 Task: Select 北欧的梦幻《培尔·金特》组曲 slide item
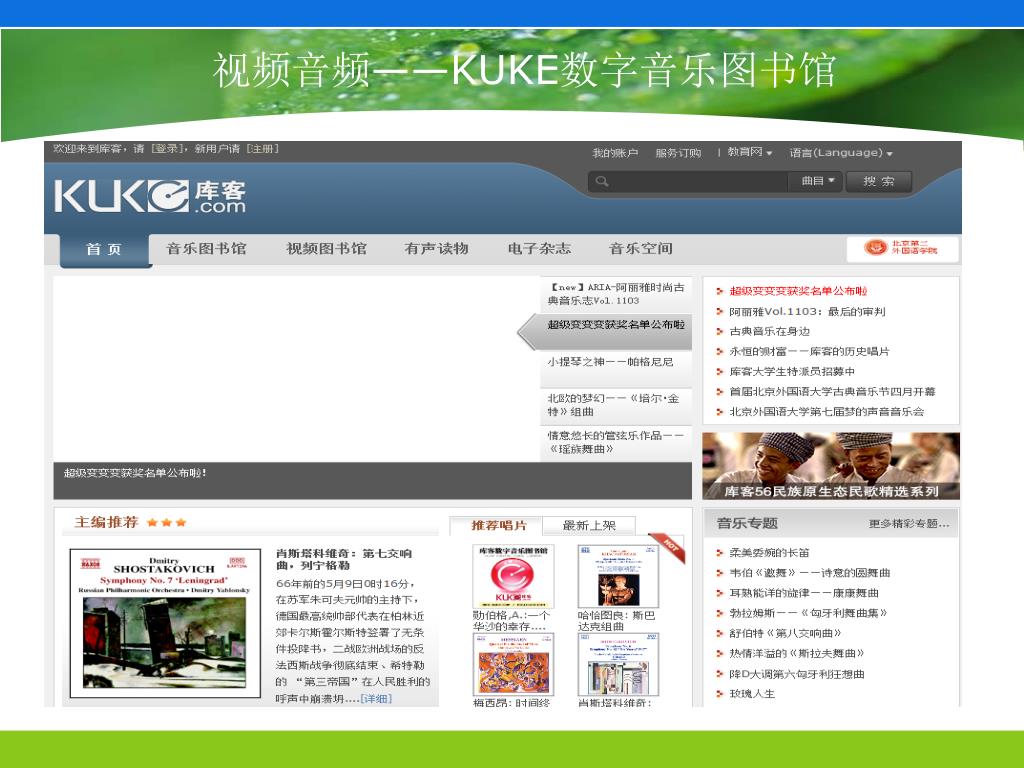tap(616, 405)
